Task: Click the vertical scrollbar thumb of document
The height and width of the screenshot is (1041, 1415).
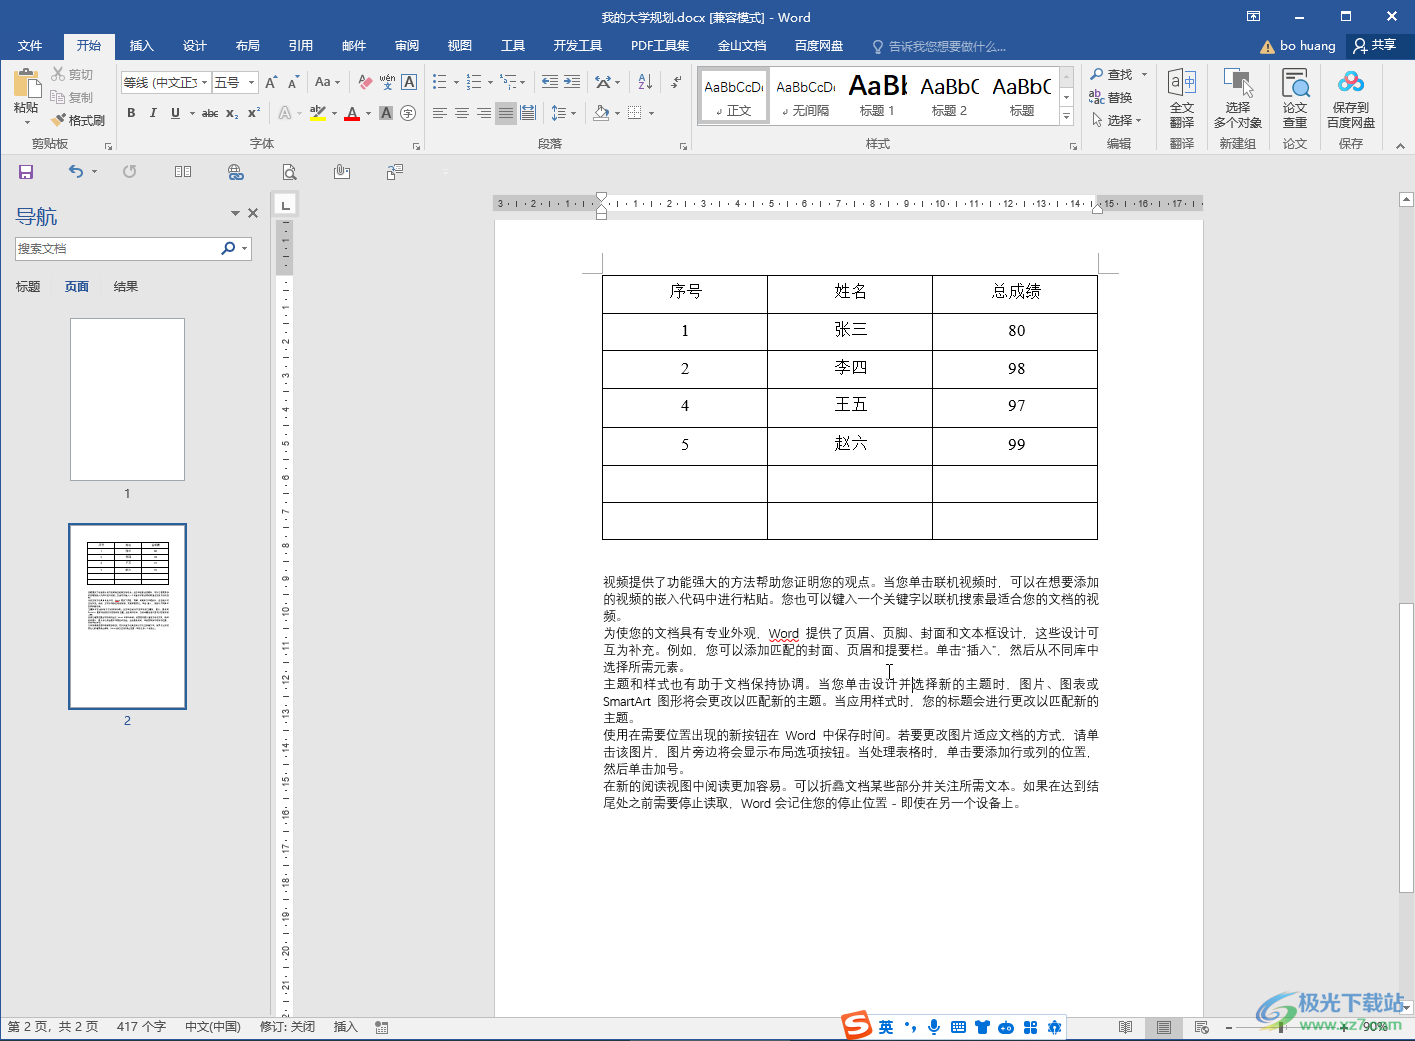Action: pos(1406,747)
